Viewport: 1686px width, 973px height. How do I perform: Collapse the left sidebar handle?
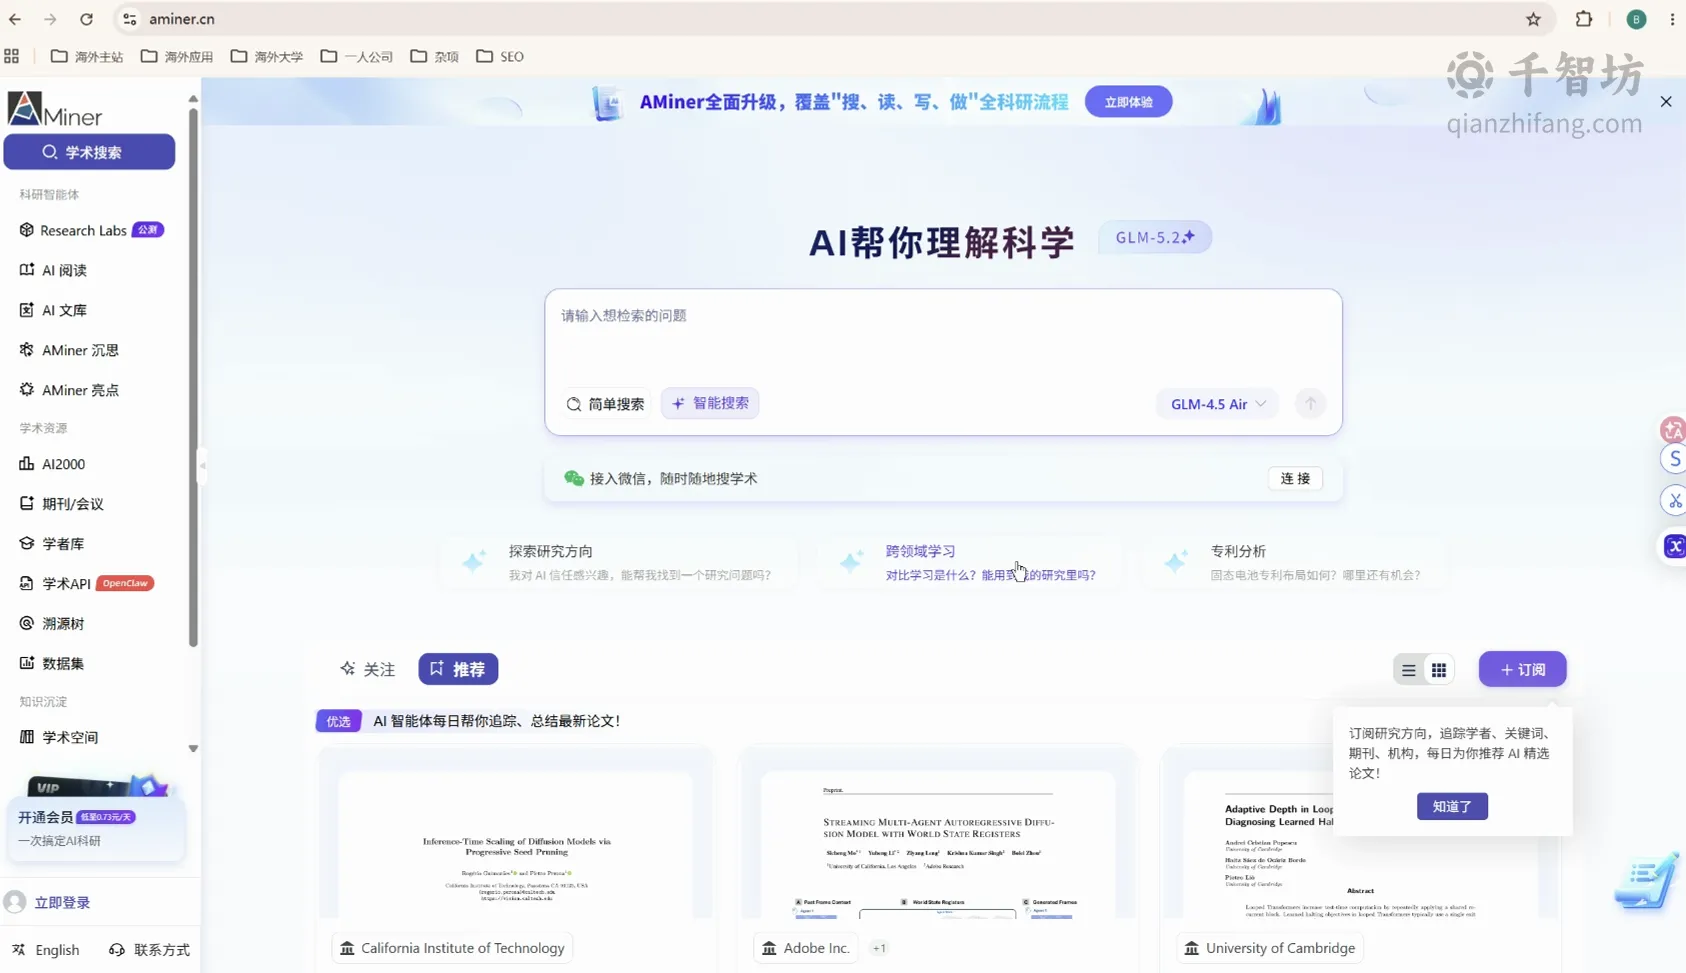point(203,464)
